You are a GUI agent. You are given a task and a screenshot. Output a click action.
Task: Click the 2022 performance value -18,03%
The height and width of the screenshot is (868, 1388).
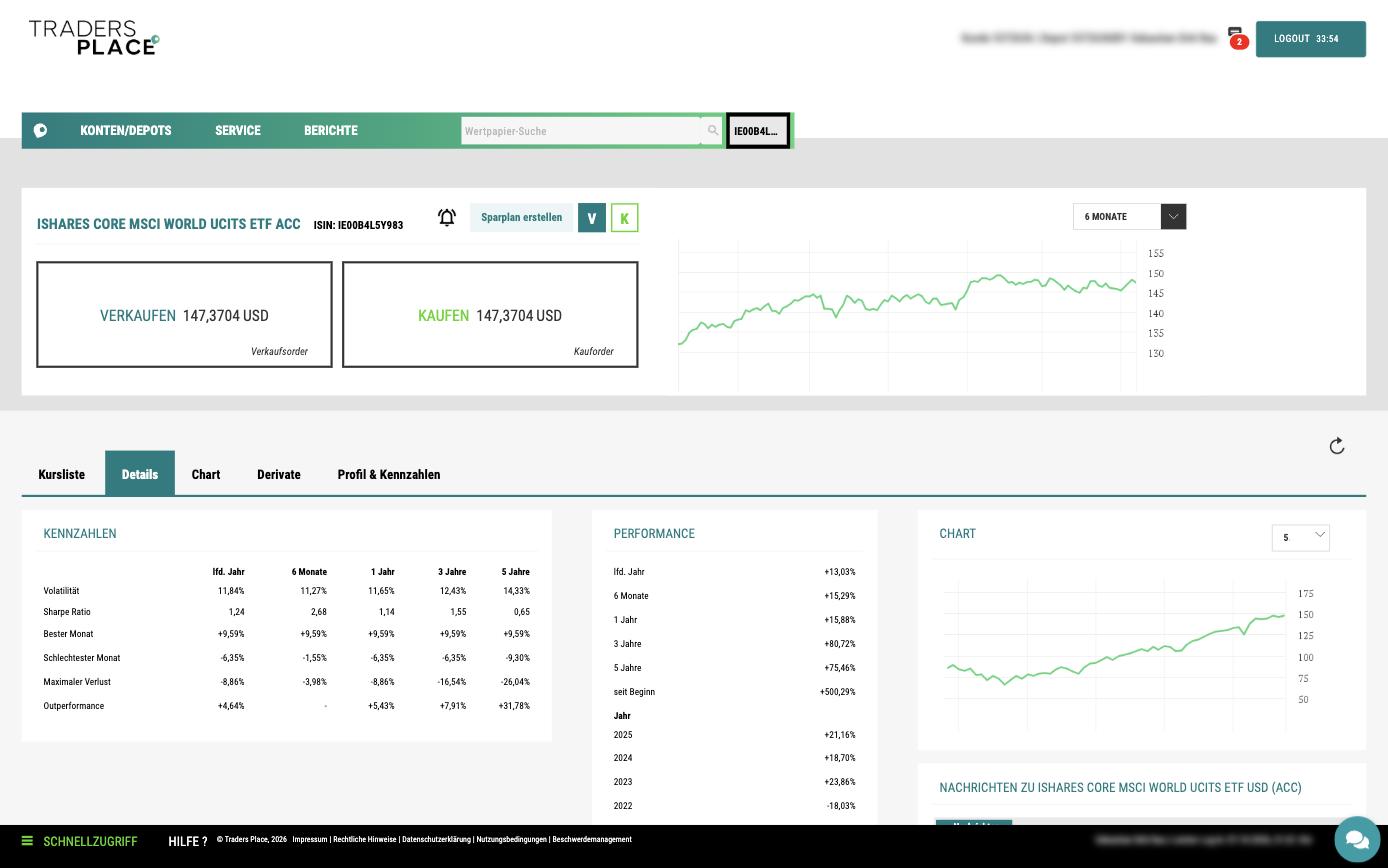point(841,806)
